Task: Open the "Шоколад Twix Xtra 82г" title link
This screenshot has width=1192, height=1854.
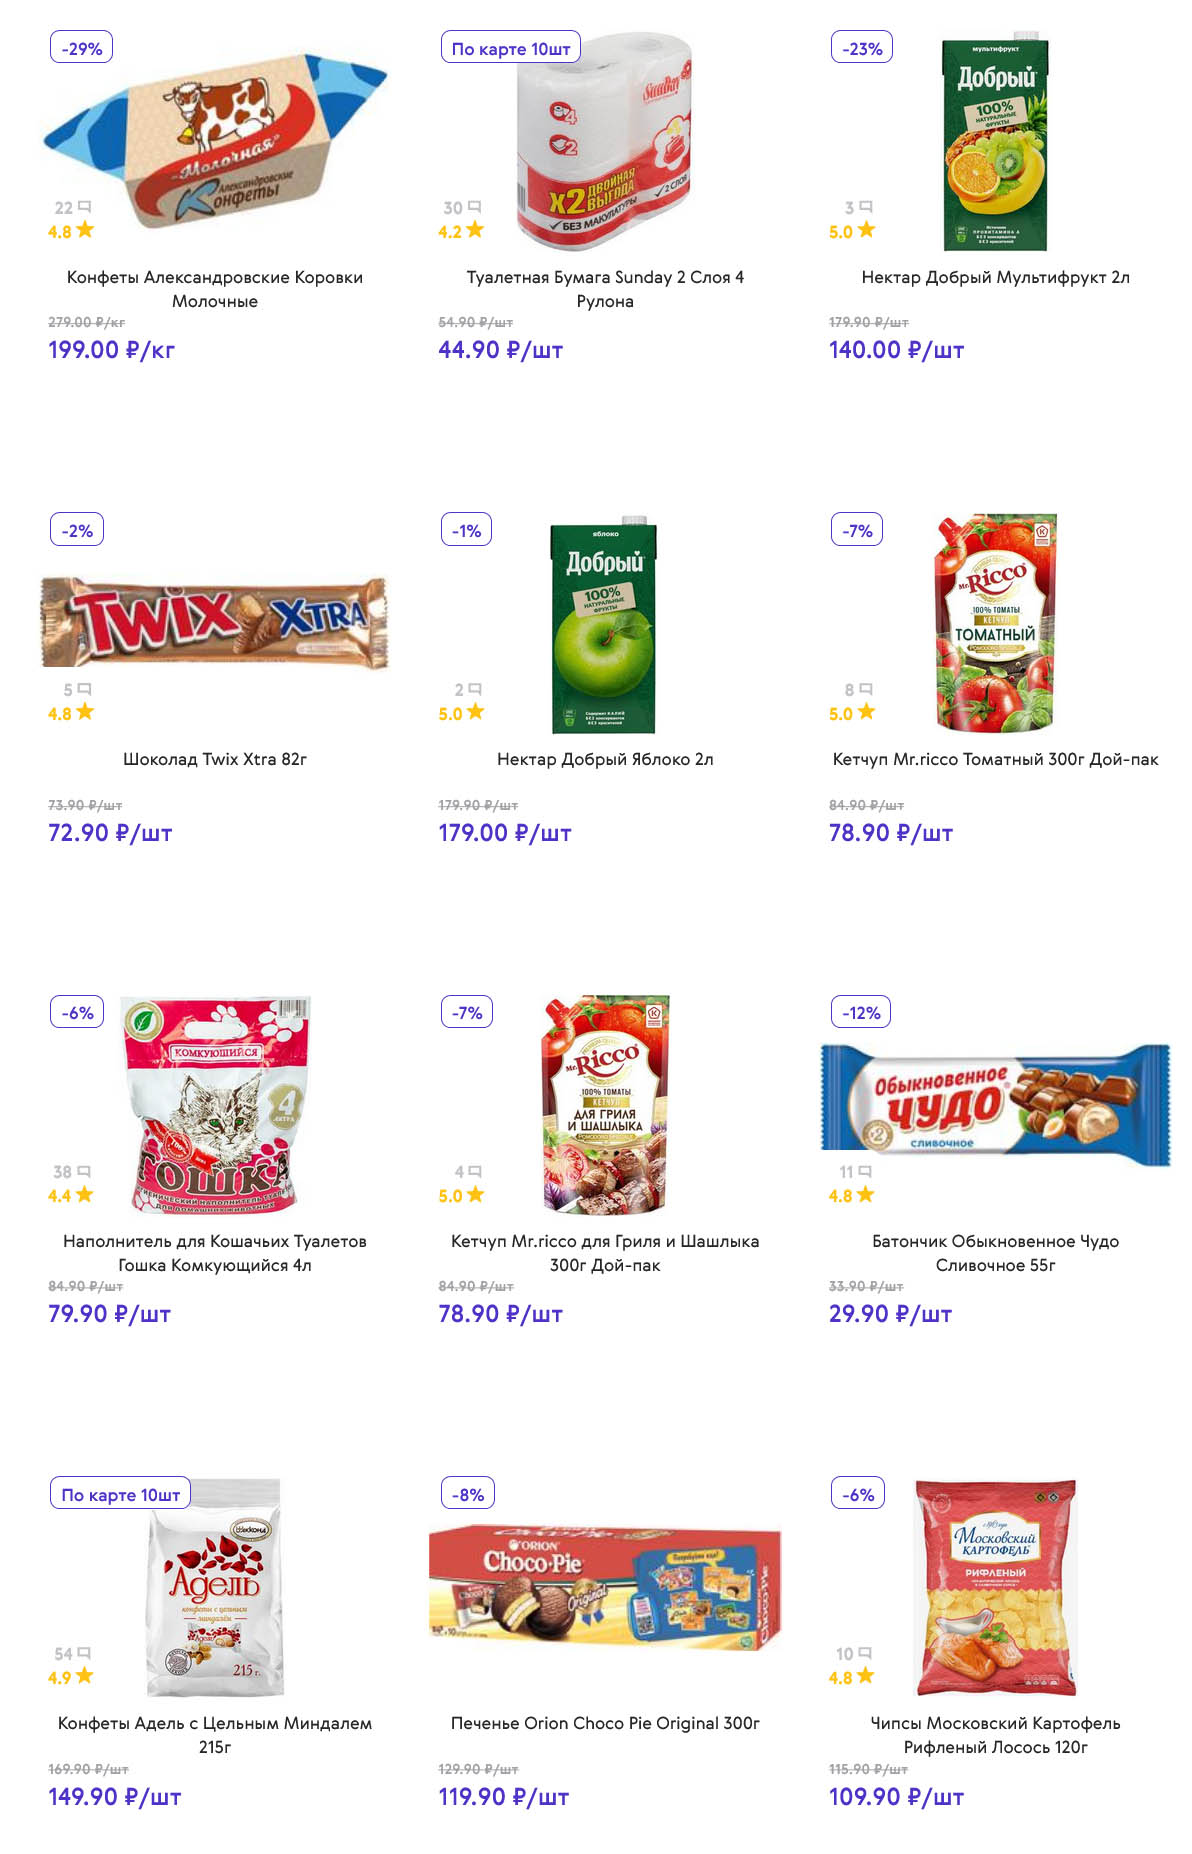Action: 214,759
